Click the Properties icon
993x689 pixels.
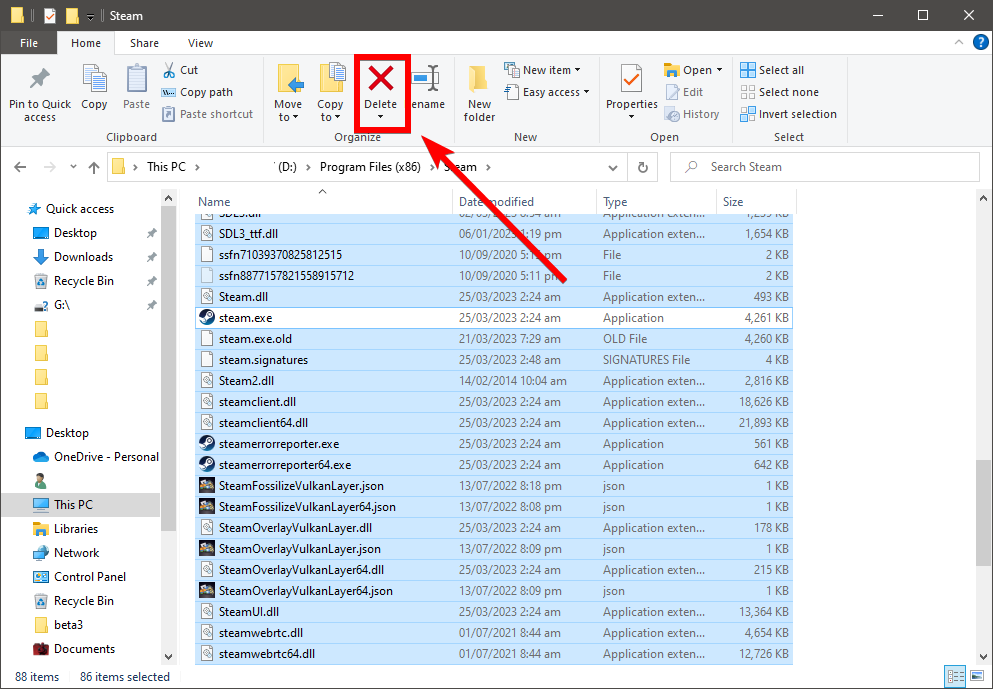(x=631, y=79)
